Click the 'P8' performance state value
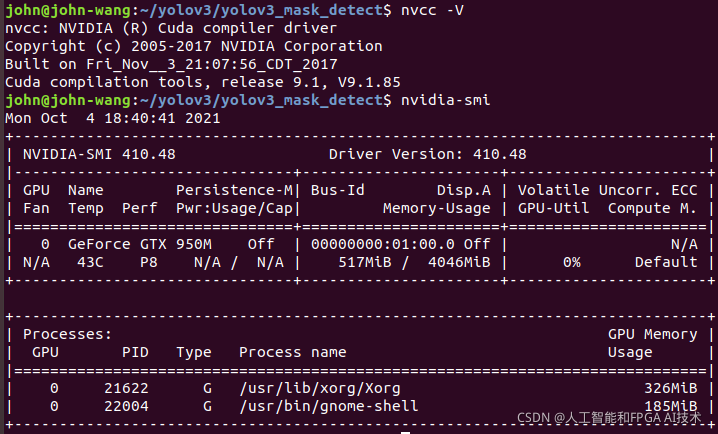Image resolution: width=718 pixels, height=434 pixels. 149,262
